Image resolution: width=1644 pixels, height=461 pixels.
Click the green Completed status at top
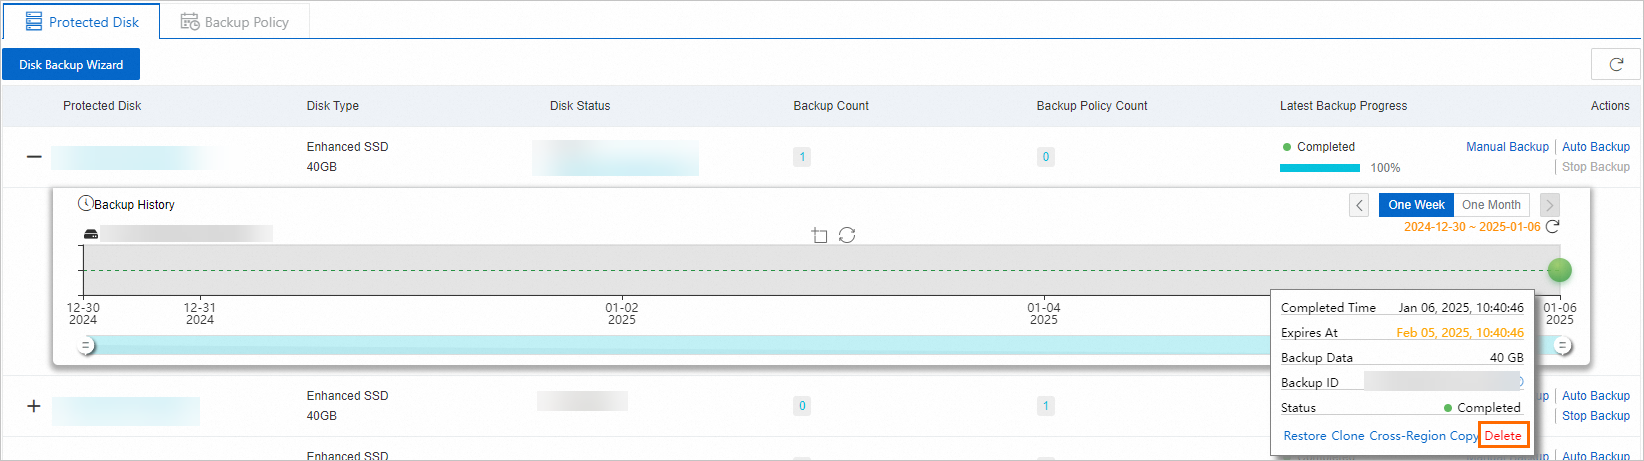pos(1319,147)
